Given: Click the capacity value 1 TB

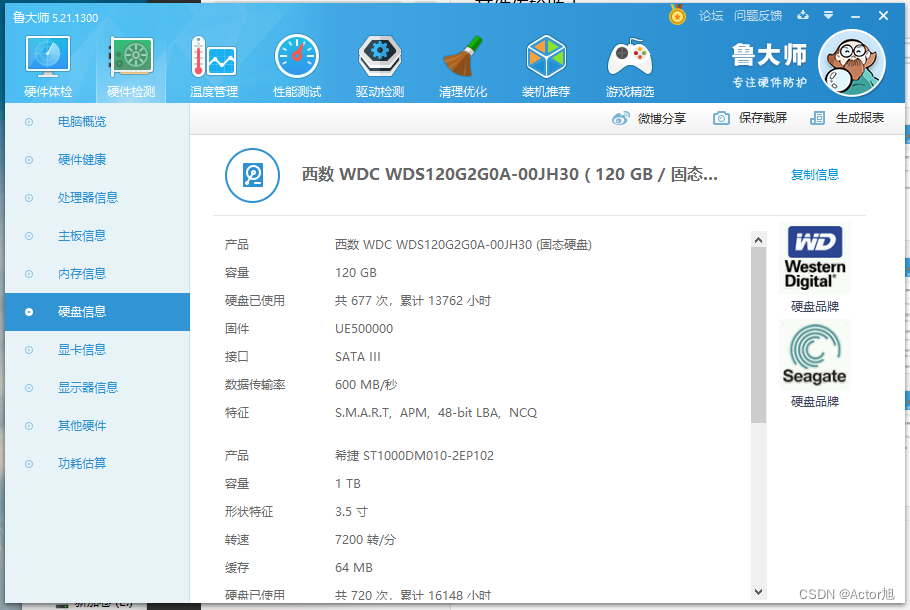Looking at the screenshot, I should [348, 483].
